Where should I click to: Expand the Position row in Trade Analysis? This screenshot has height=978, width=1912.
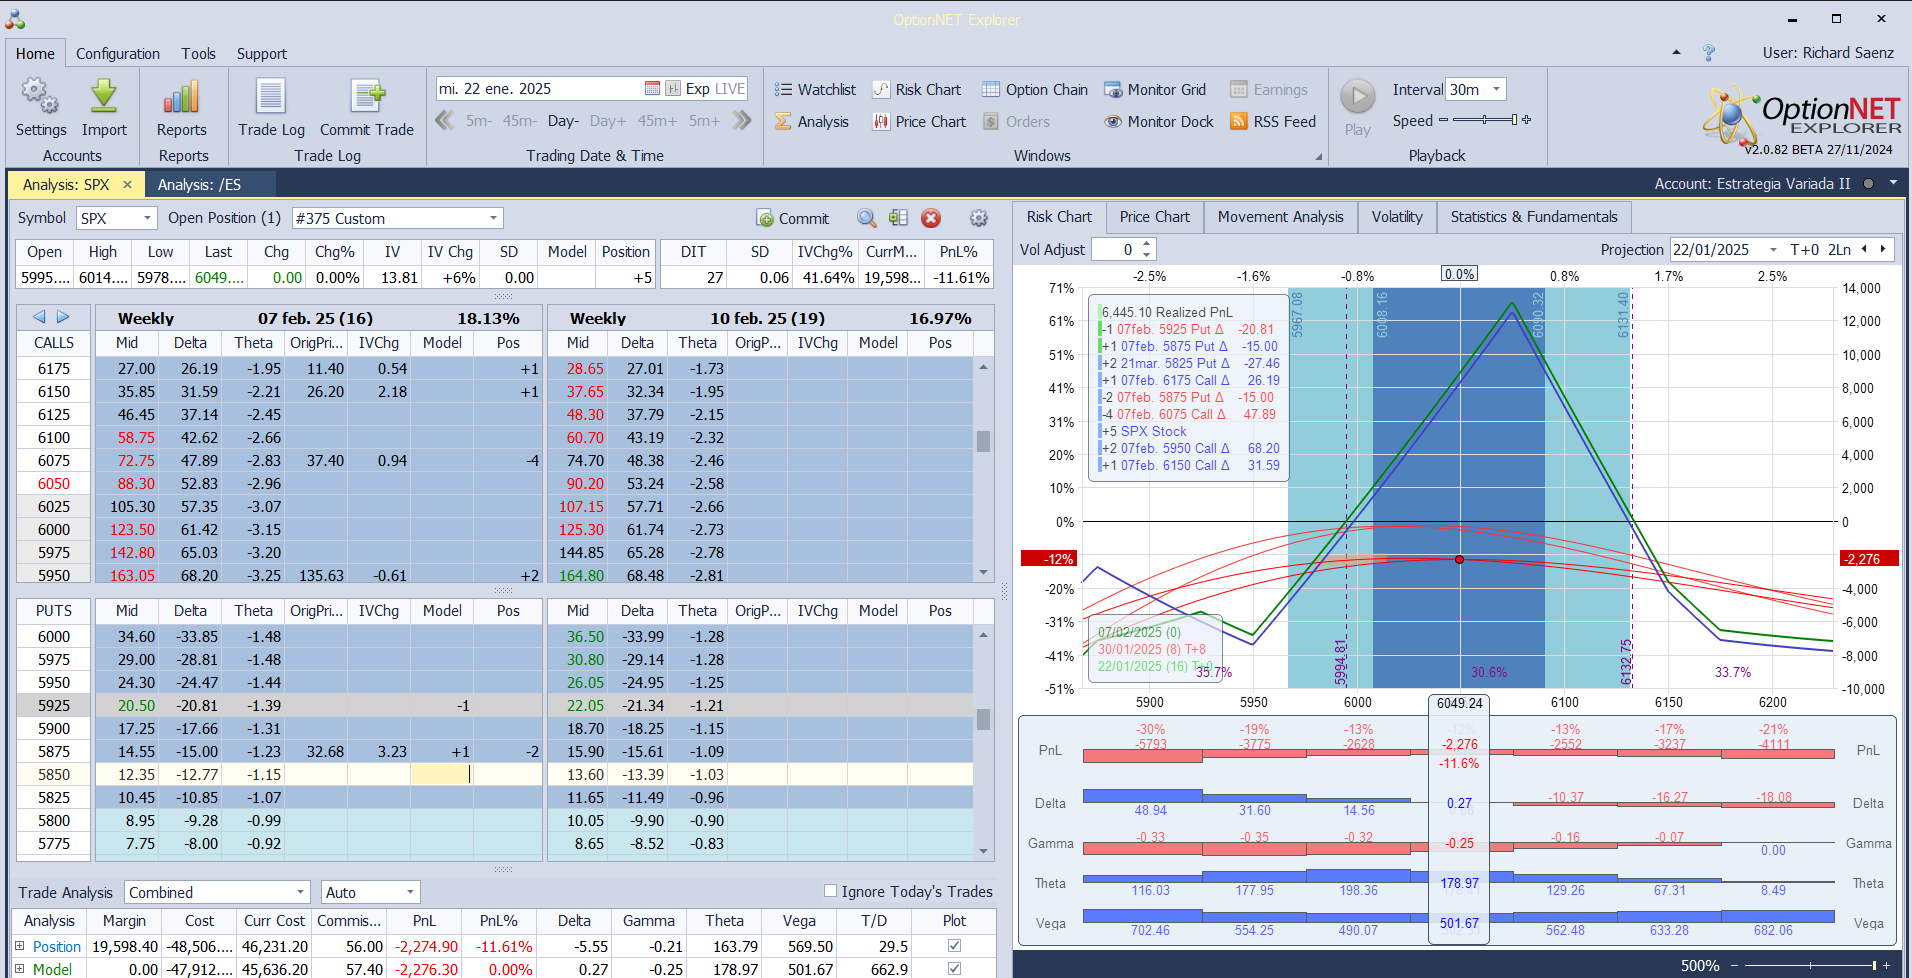click(x=19, y=946)
